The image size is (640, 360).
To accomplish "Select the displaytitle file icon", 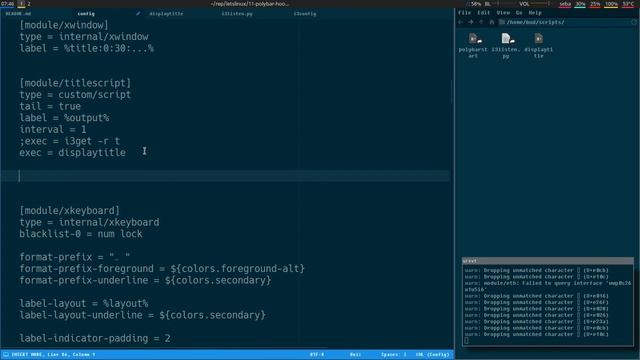I will (x=539, y=39).
